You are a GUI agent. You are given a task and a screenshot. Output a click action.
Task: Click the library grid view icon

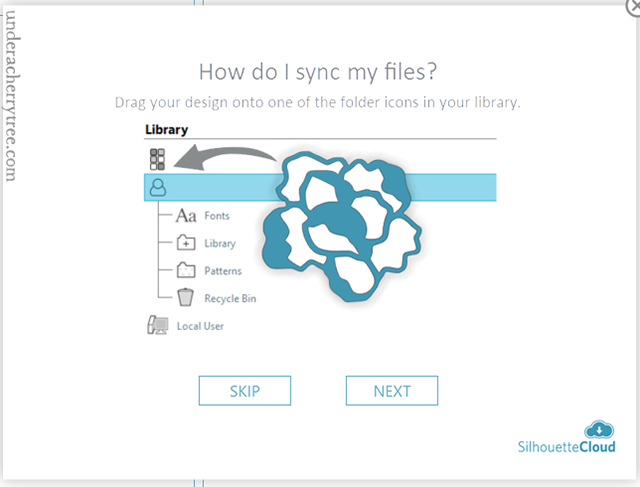(157, 159)
